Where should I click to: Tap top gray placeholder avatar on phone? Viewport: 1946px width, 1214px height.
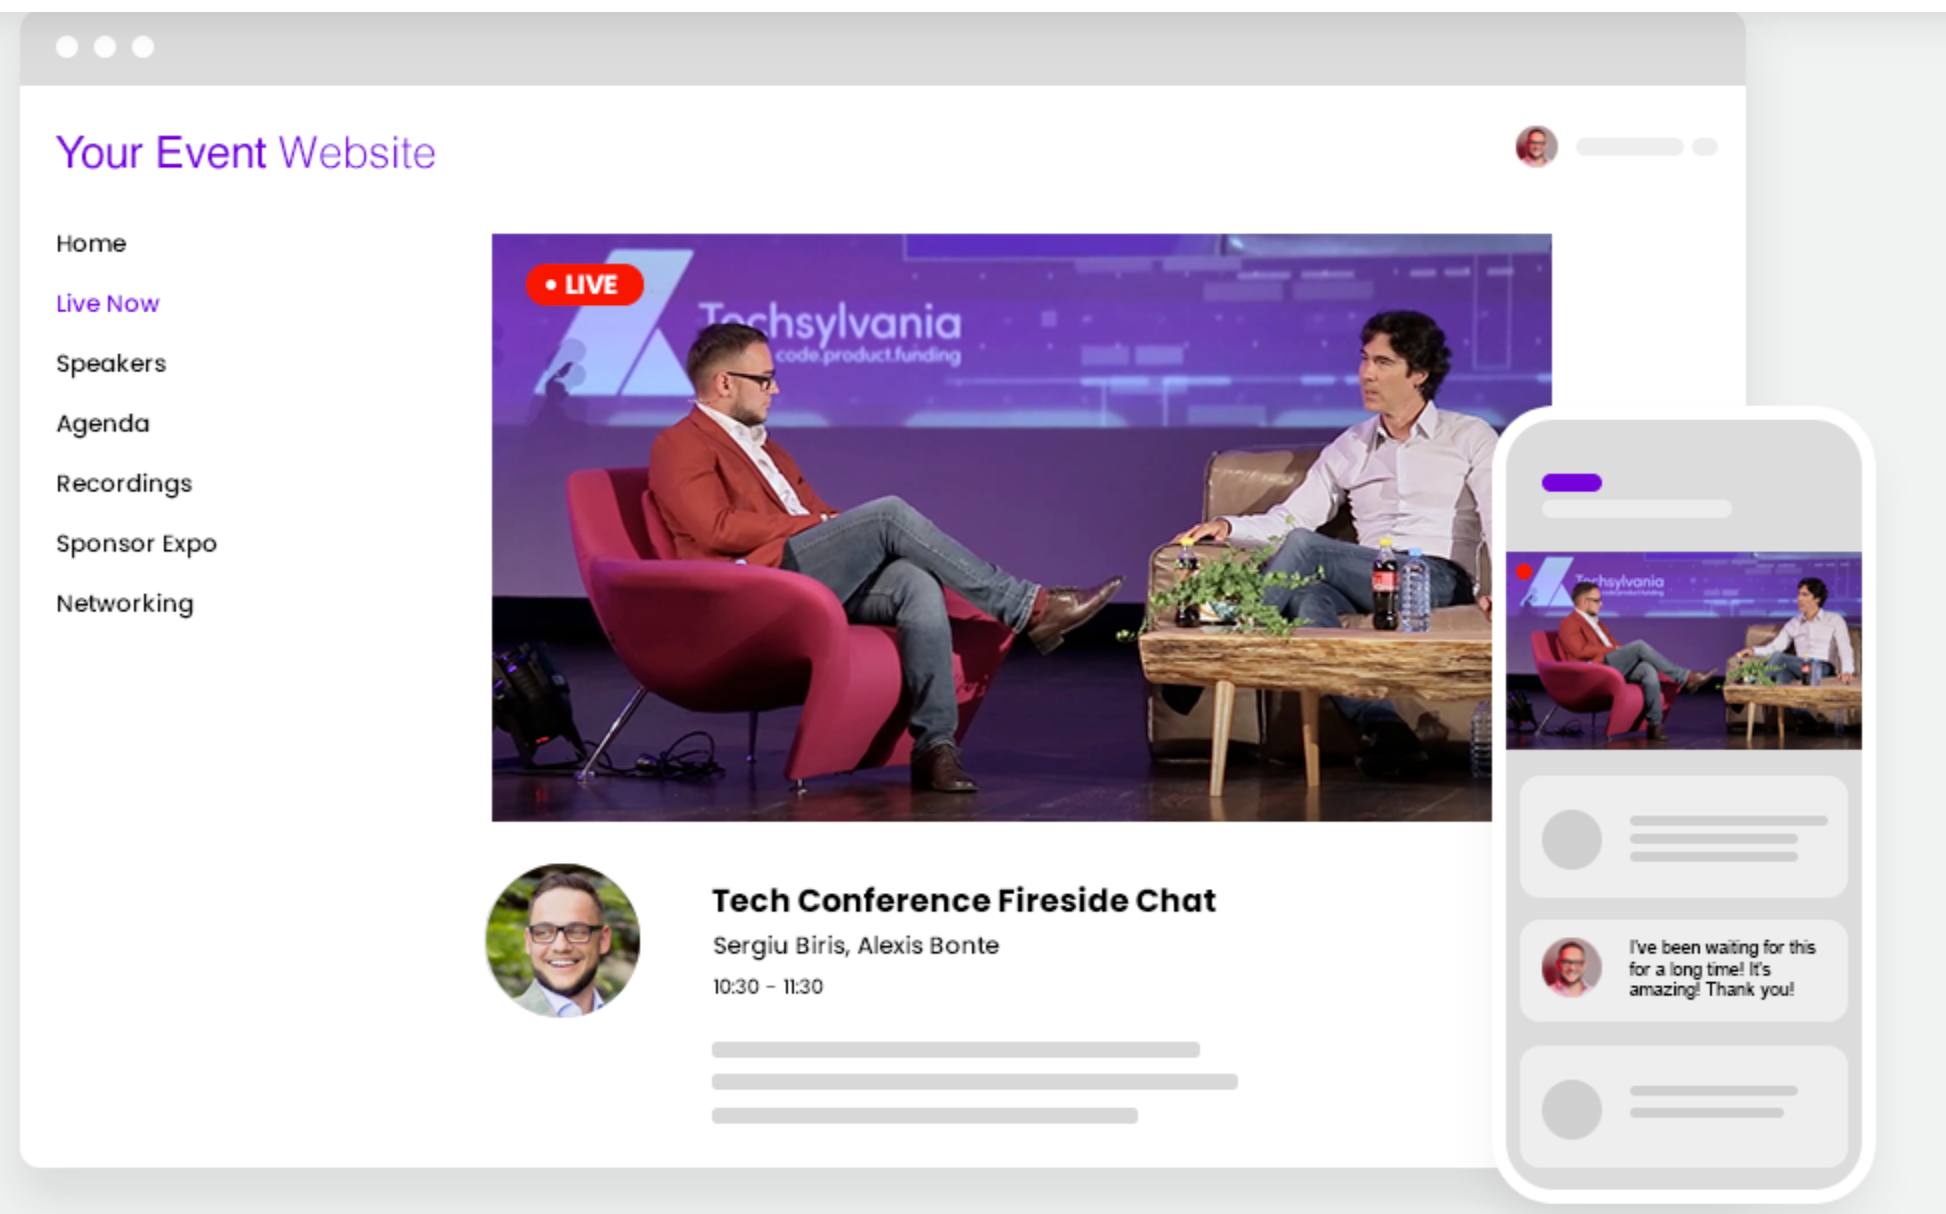point(1571,839)
